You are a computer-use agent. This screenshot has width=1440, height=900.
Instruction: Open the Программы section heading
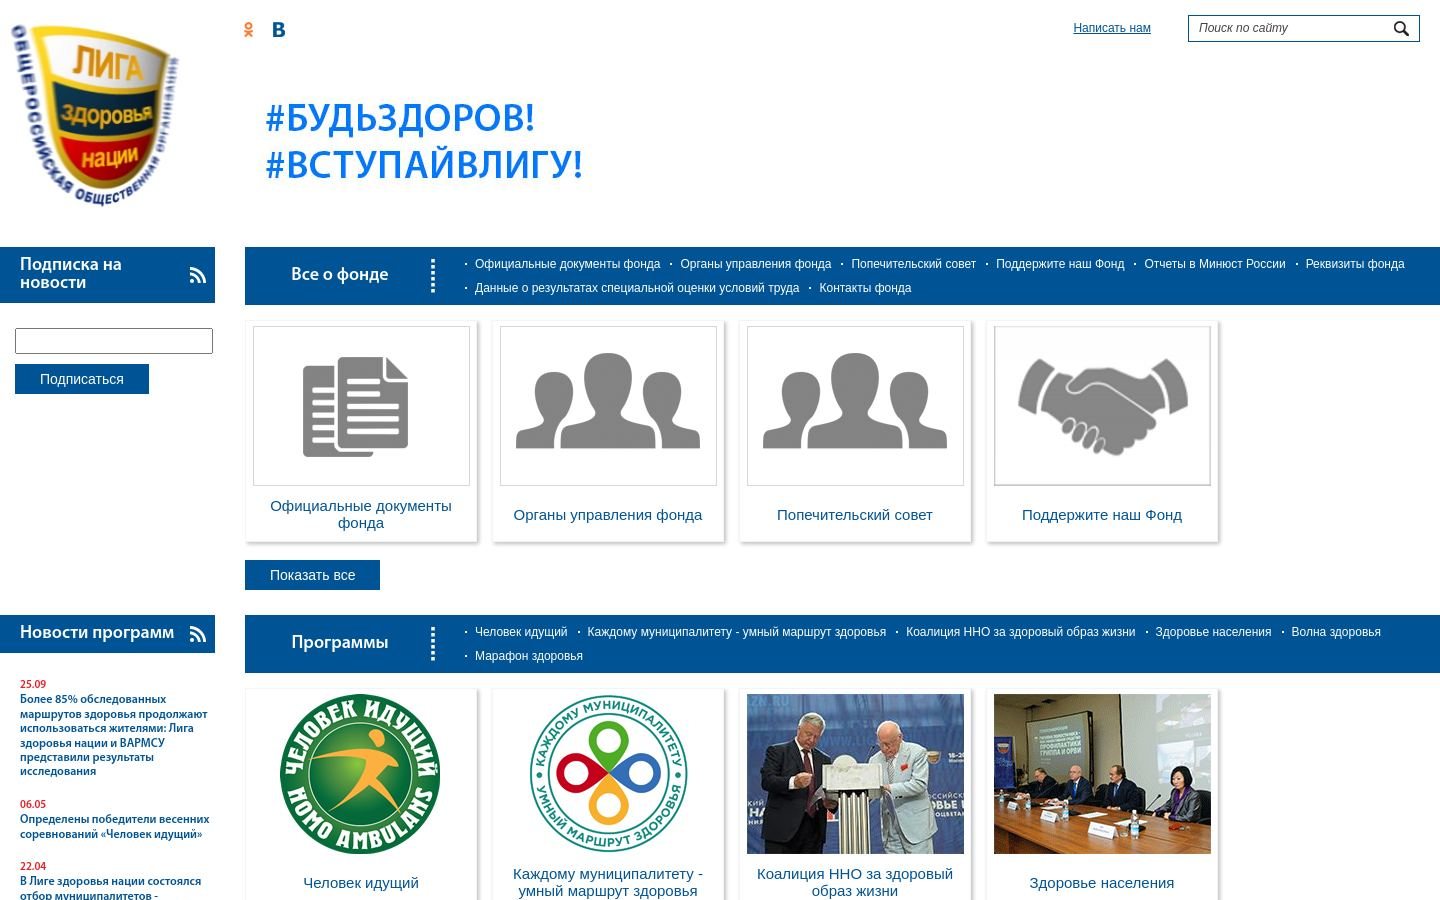339,642
